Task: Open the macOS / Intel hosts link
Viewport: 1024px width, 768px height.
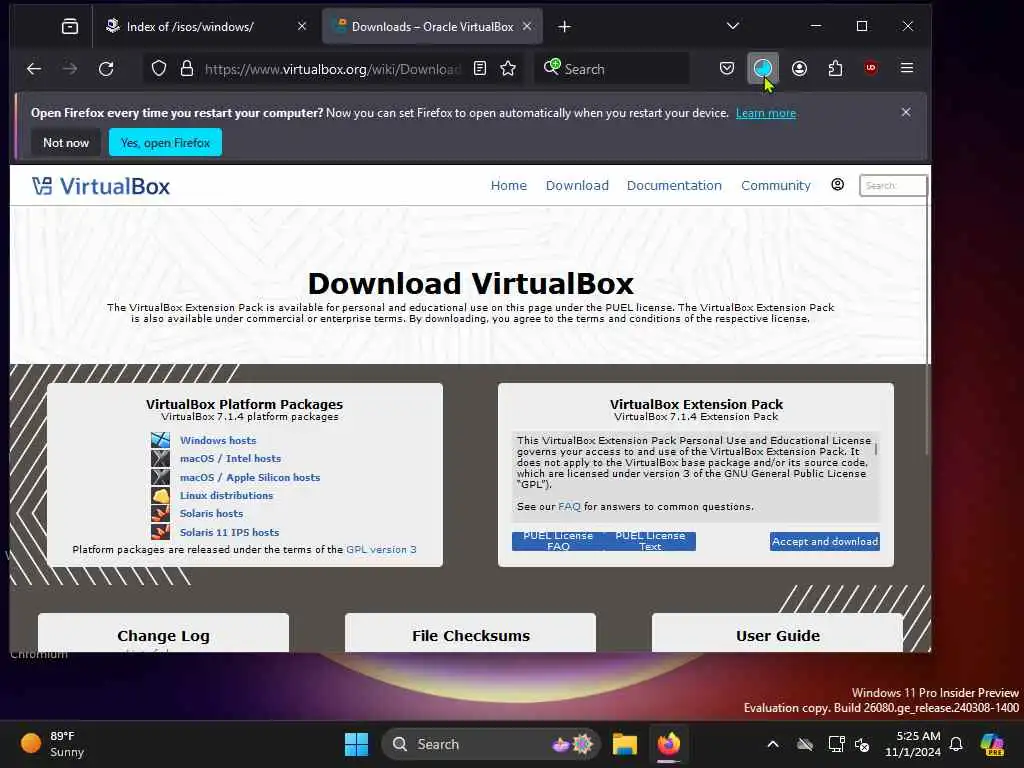Action: [231, 458]
